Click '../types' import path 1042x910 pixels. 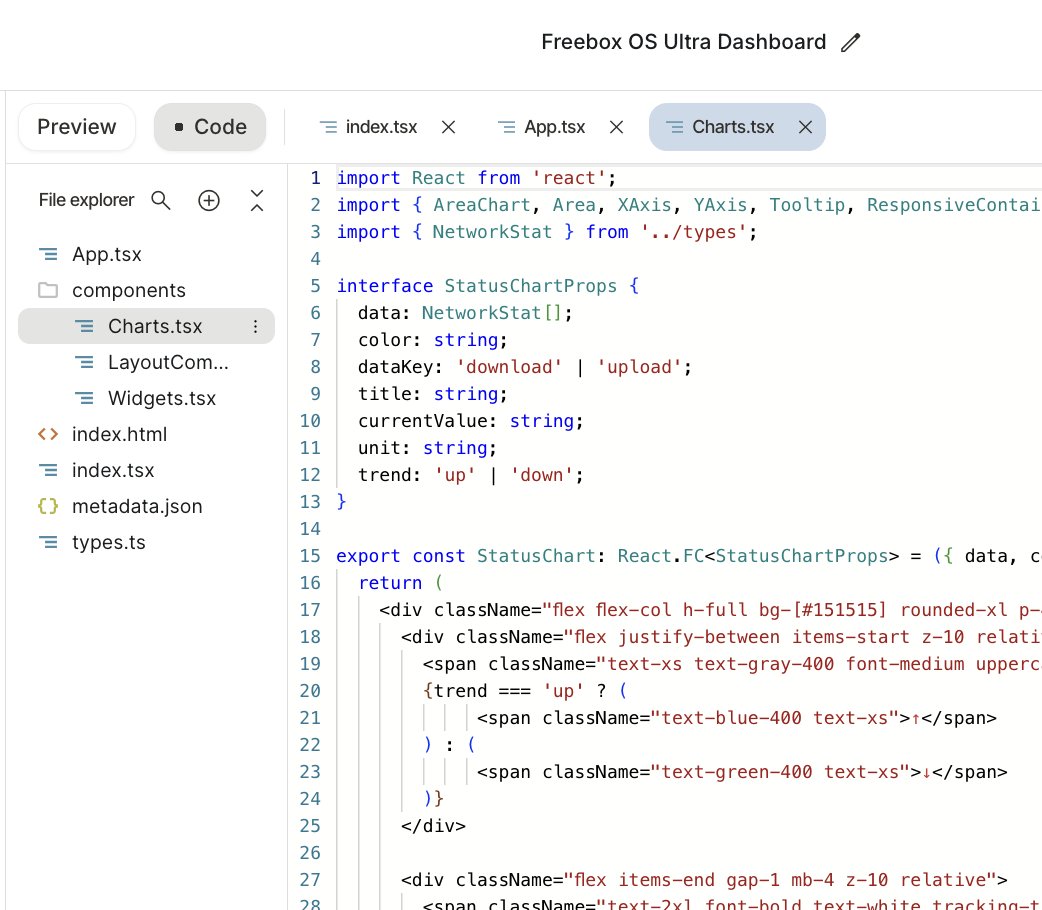[x=693, y=232]
